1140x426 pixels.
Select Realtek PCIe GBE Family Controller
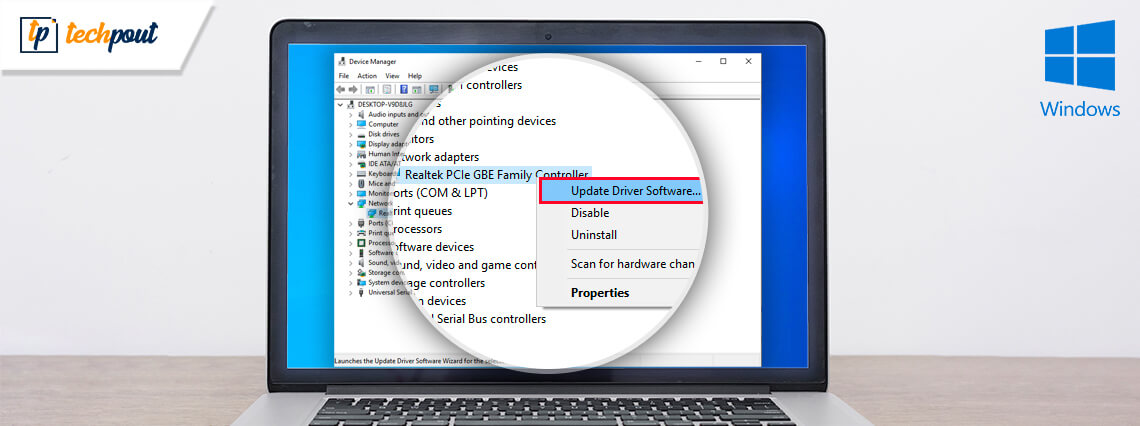[496, 175]
